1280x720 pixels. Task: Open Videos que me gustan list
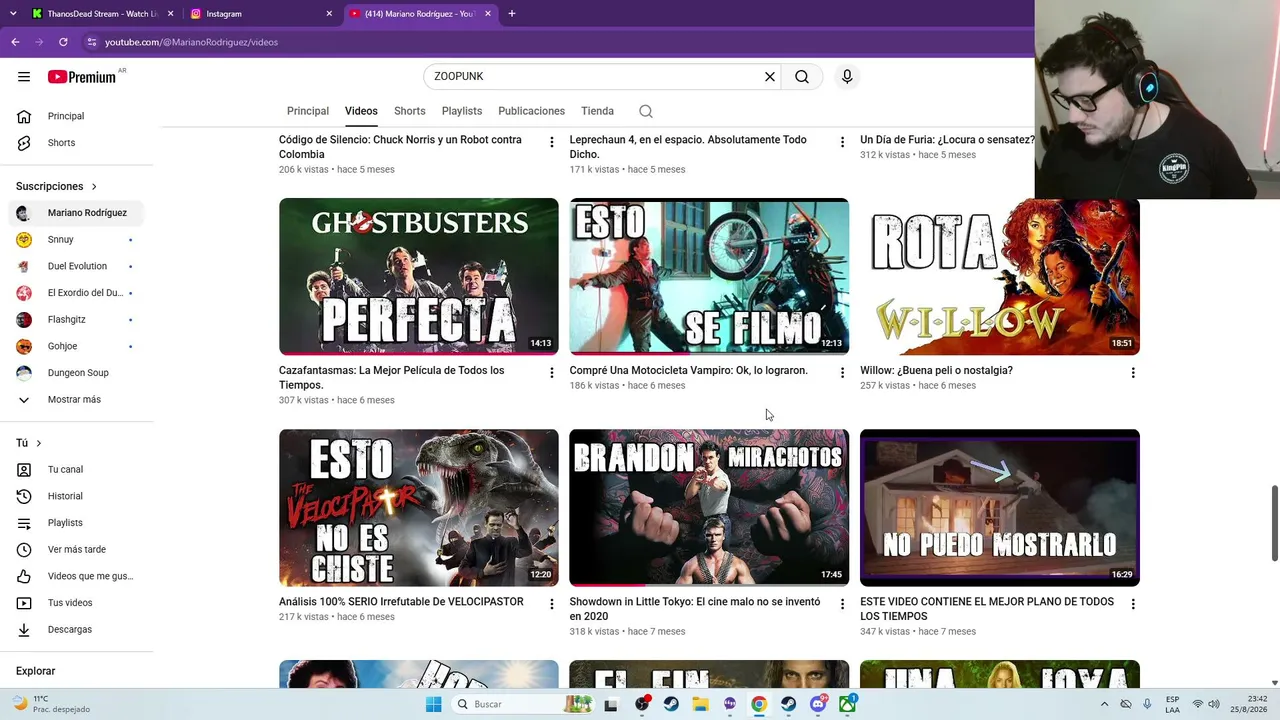(x=75, y=576)
